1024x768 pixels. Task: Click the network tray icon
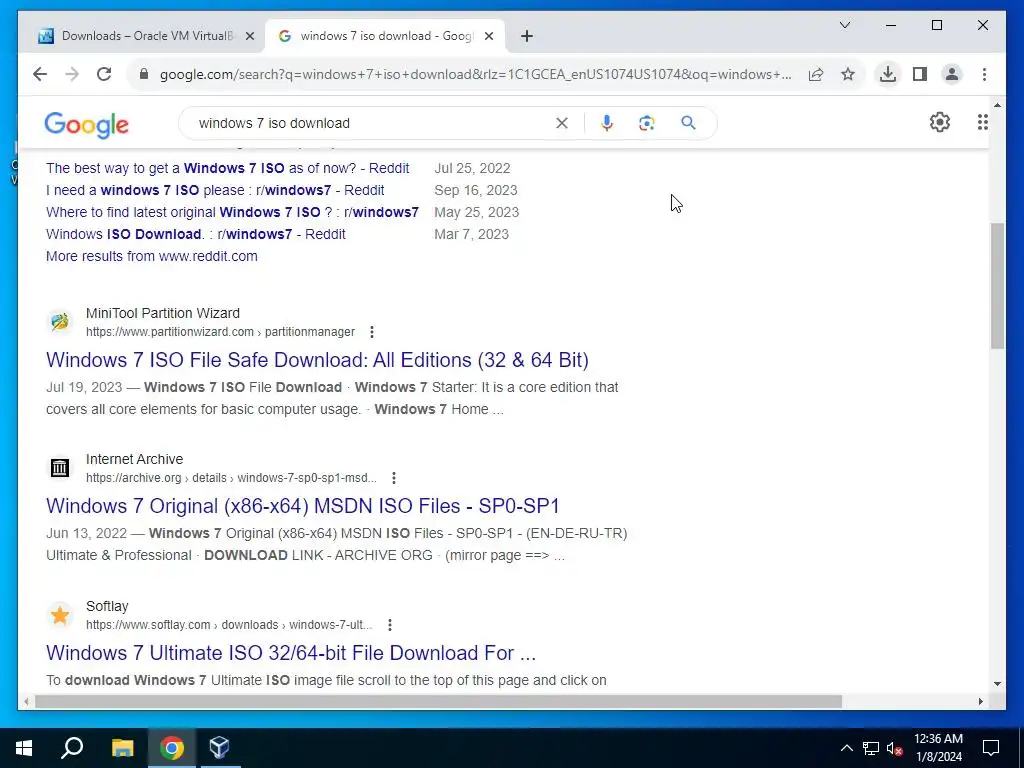click(871, 748)
